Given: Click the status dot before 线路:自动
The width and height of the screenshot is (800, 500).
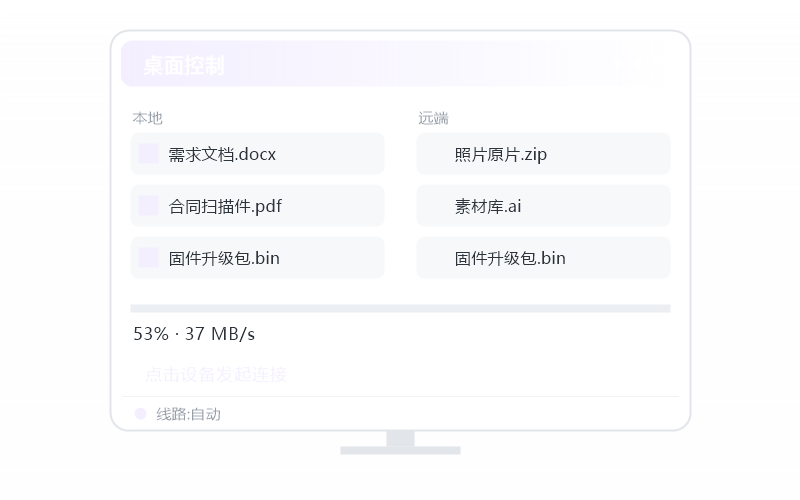Looking at the screenshot, I should [x=140, y=413].
